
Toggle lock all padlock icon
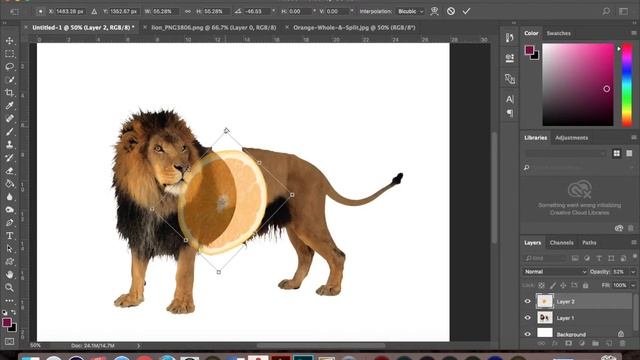click(x=585, y=286)
